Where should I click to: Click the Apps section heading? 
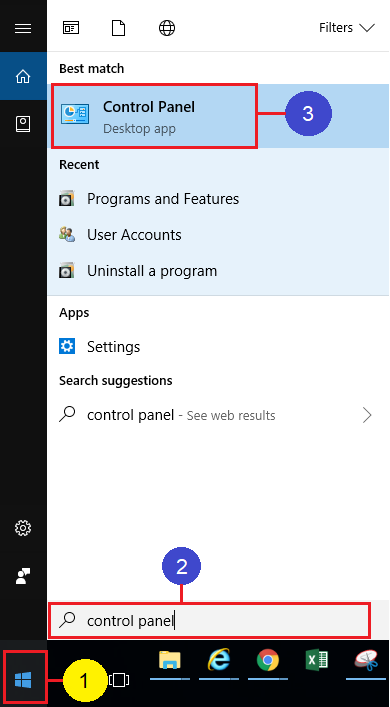[74, 313]
